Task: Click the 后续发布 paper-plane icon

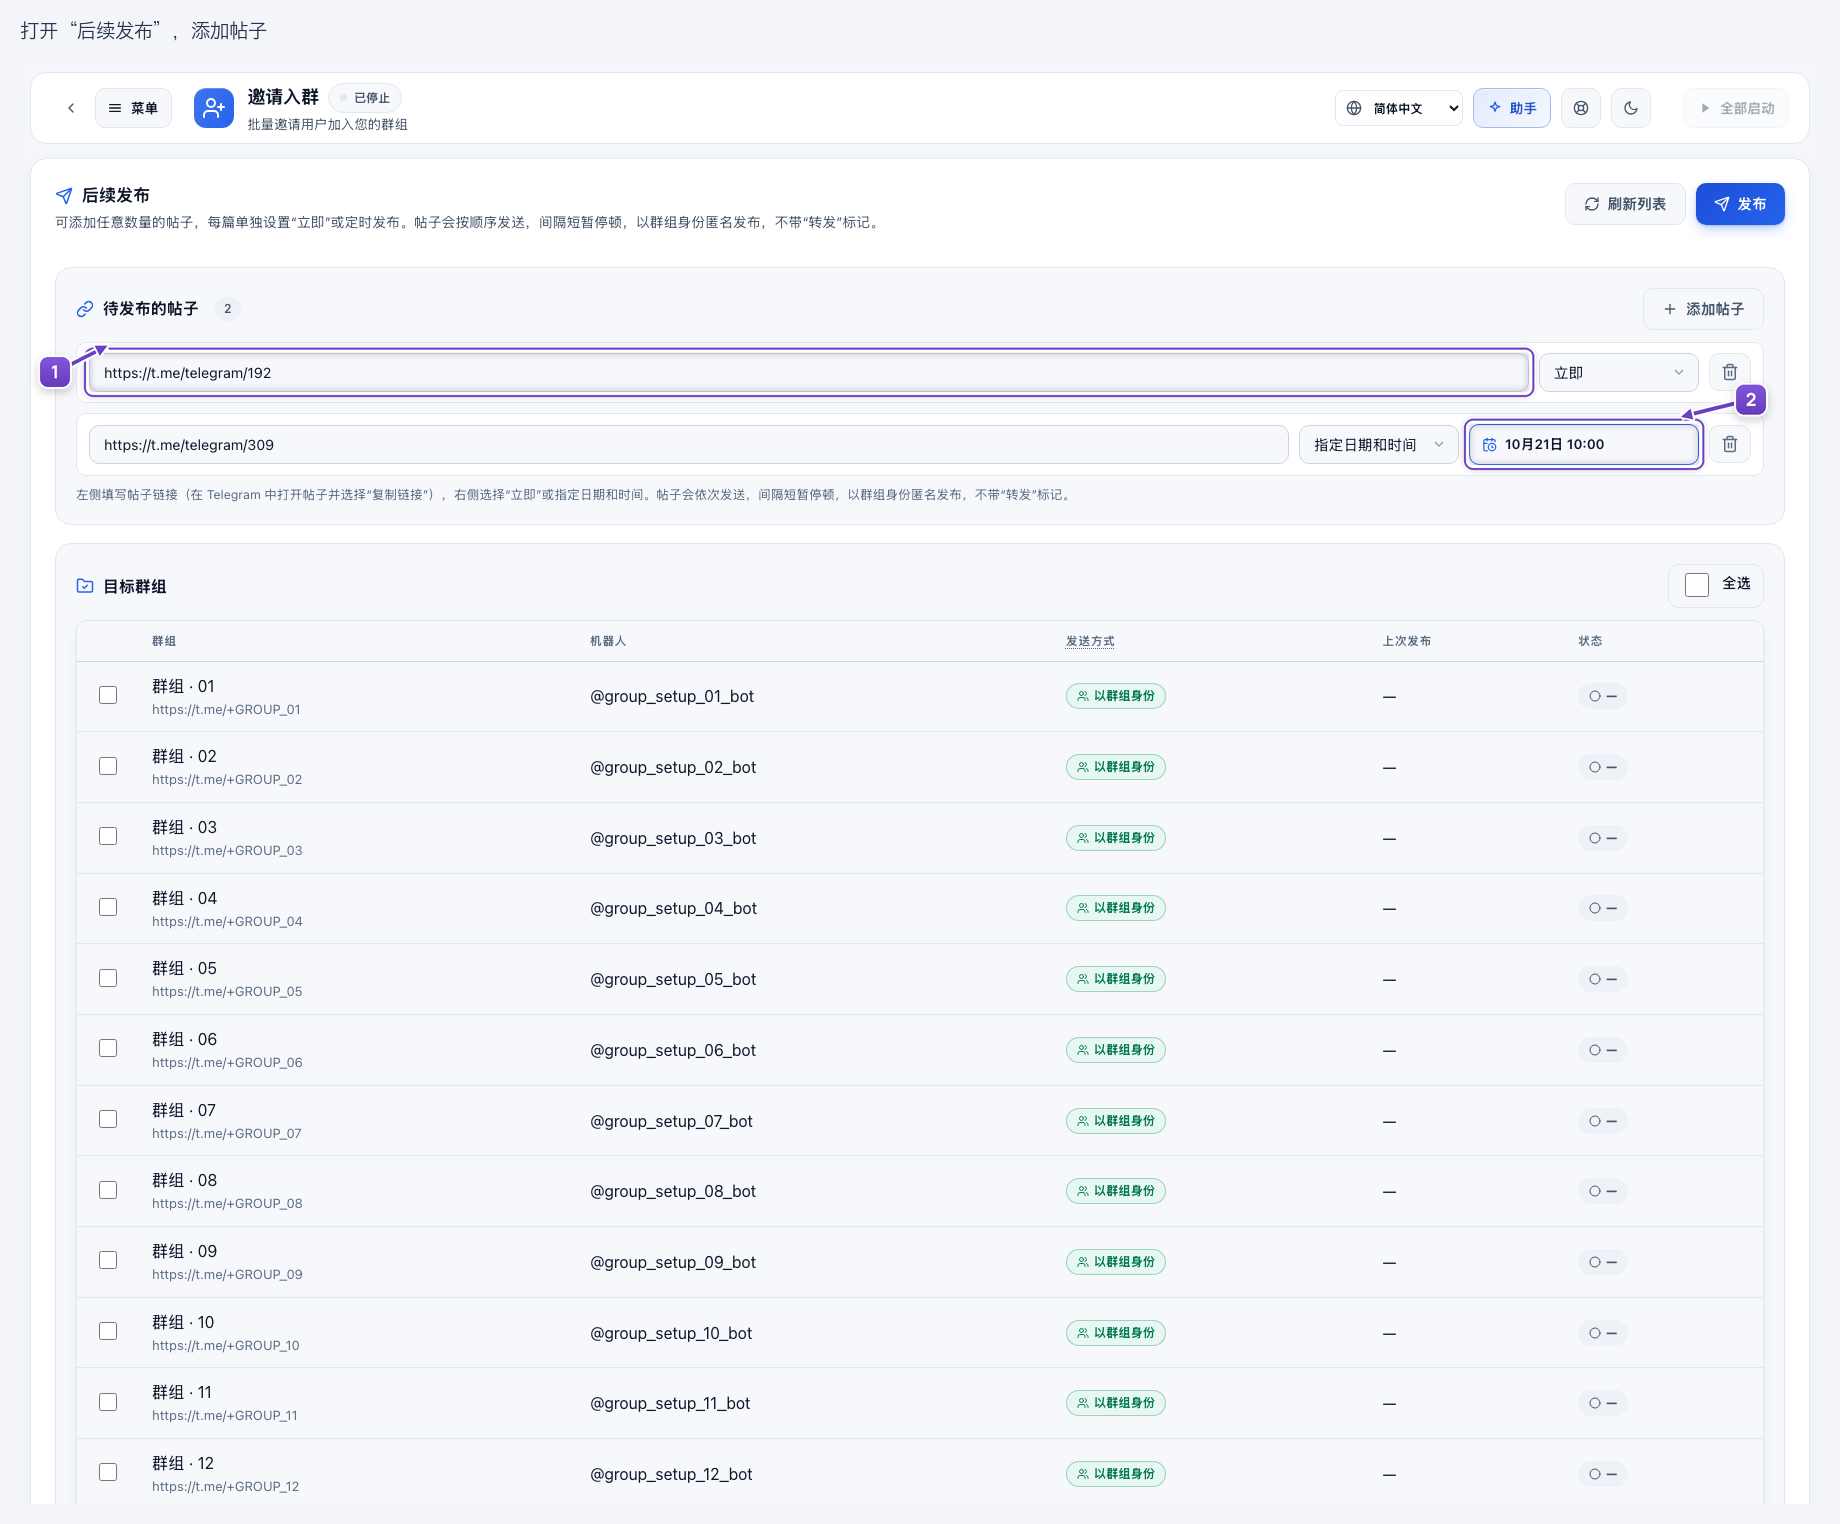Action: [x=64, y=195]
